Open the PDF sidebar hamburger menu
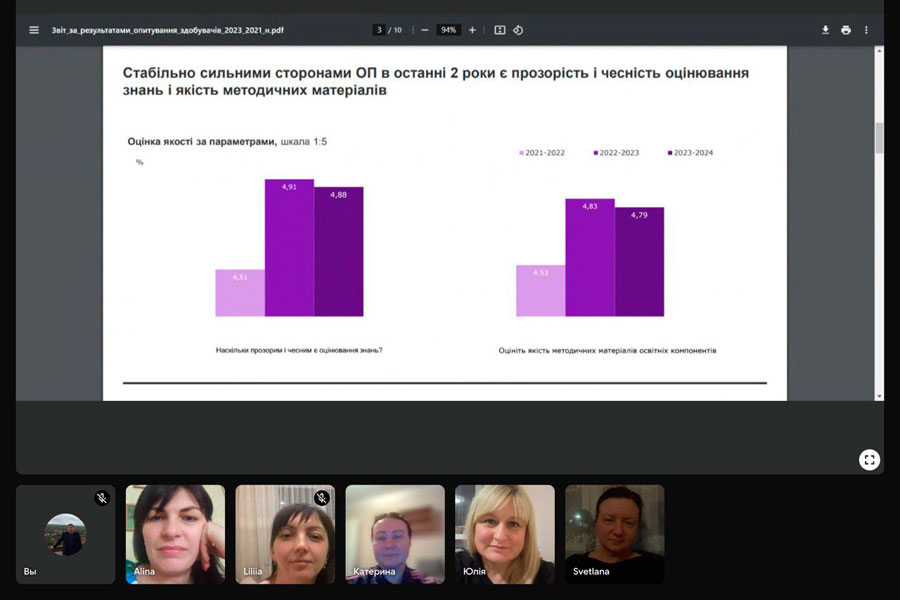This screenshot has width=900, height=600. tap(34, 30)
